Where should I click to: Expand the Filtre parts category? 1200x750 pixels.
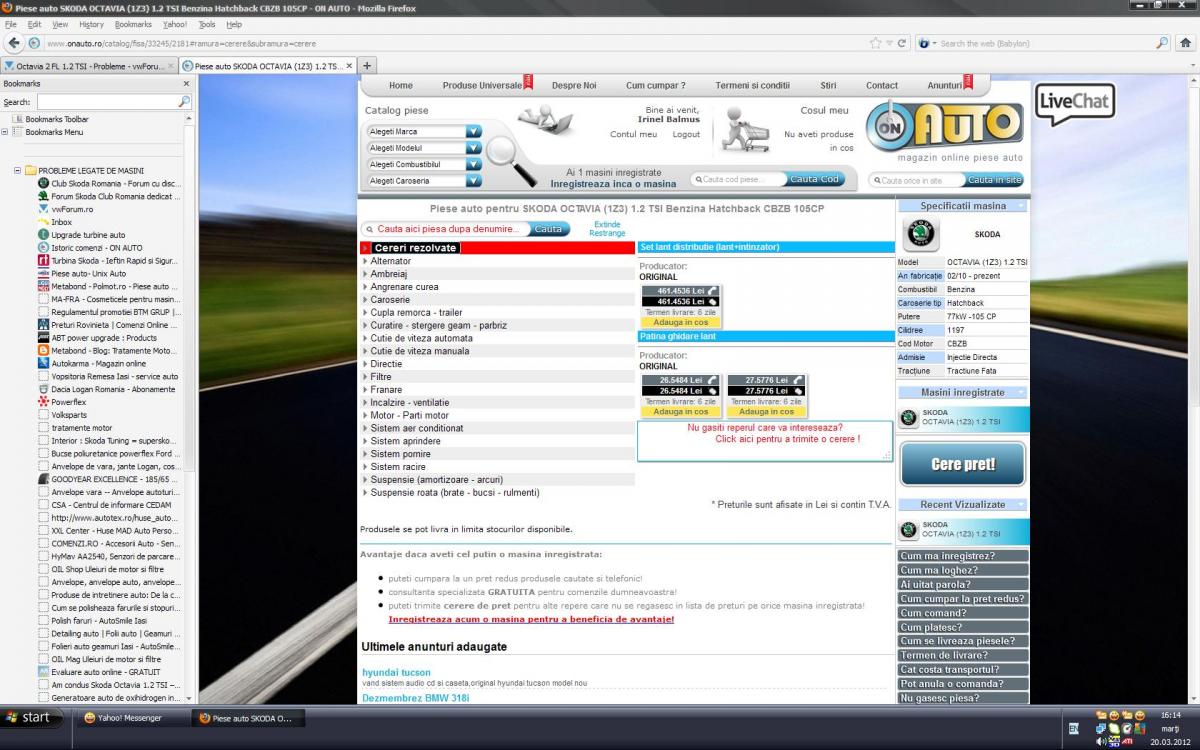[x=381, y=377]
